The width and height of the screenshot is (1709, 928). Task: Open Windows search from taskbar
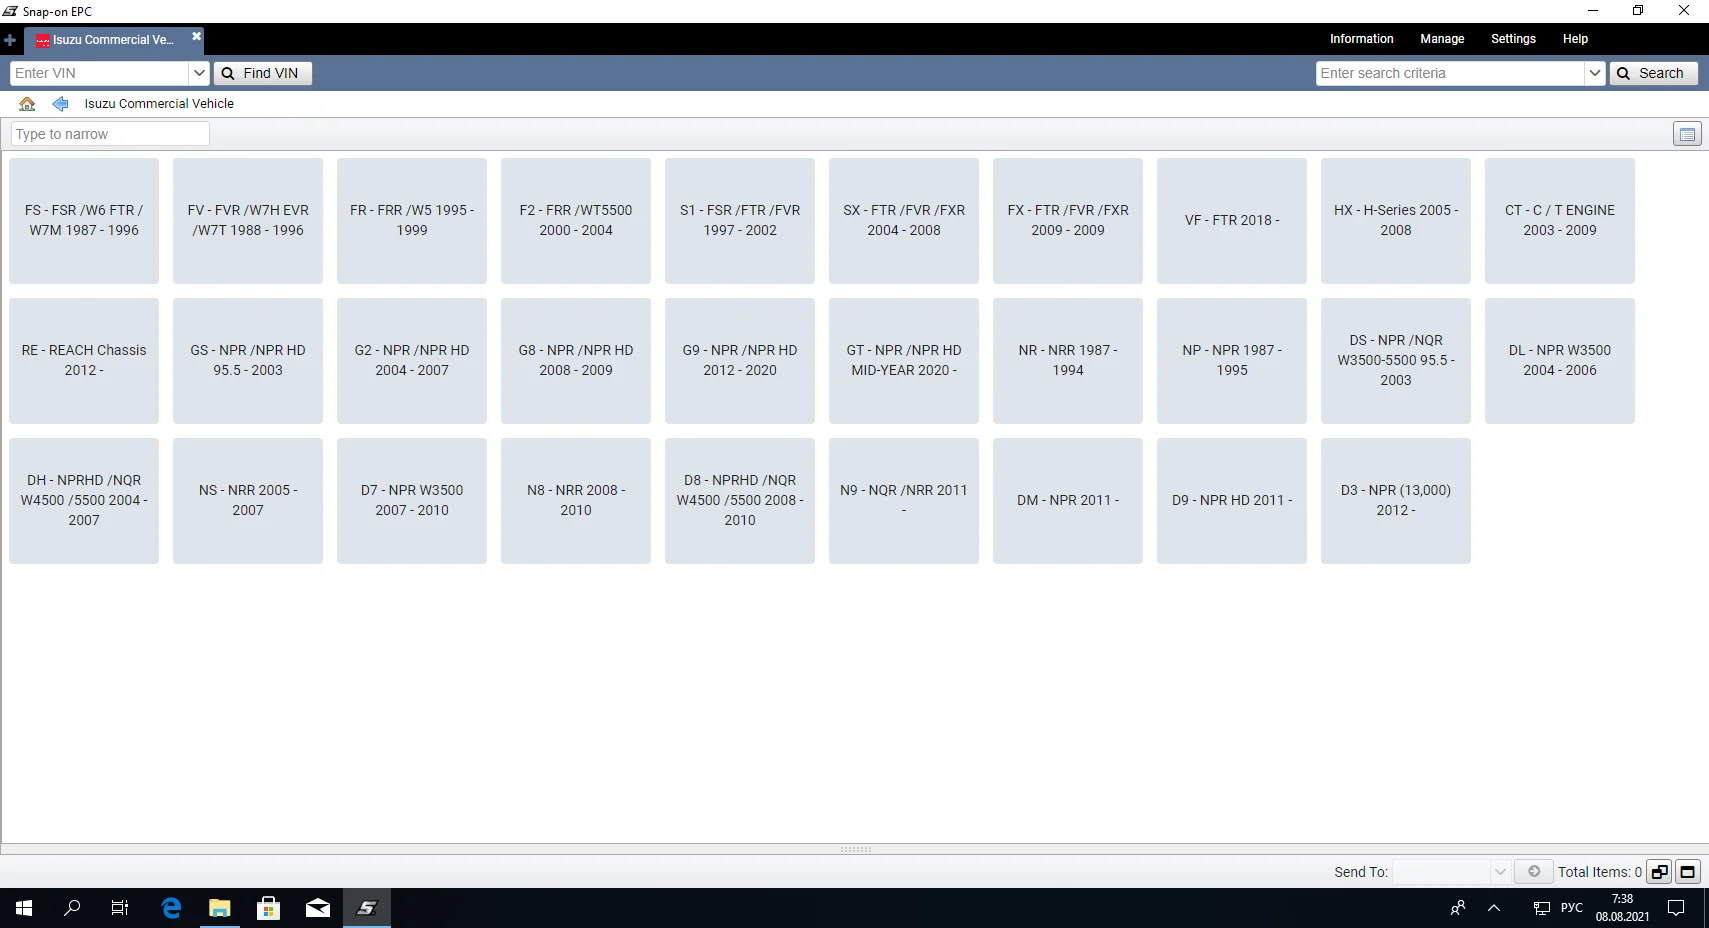72,908
